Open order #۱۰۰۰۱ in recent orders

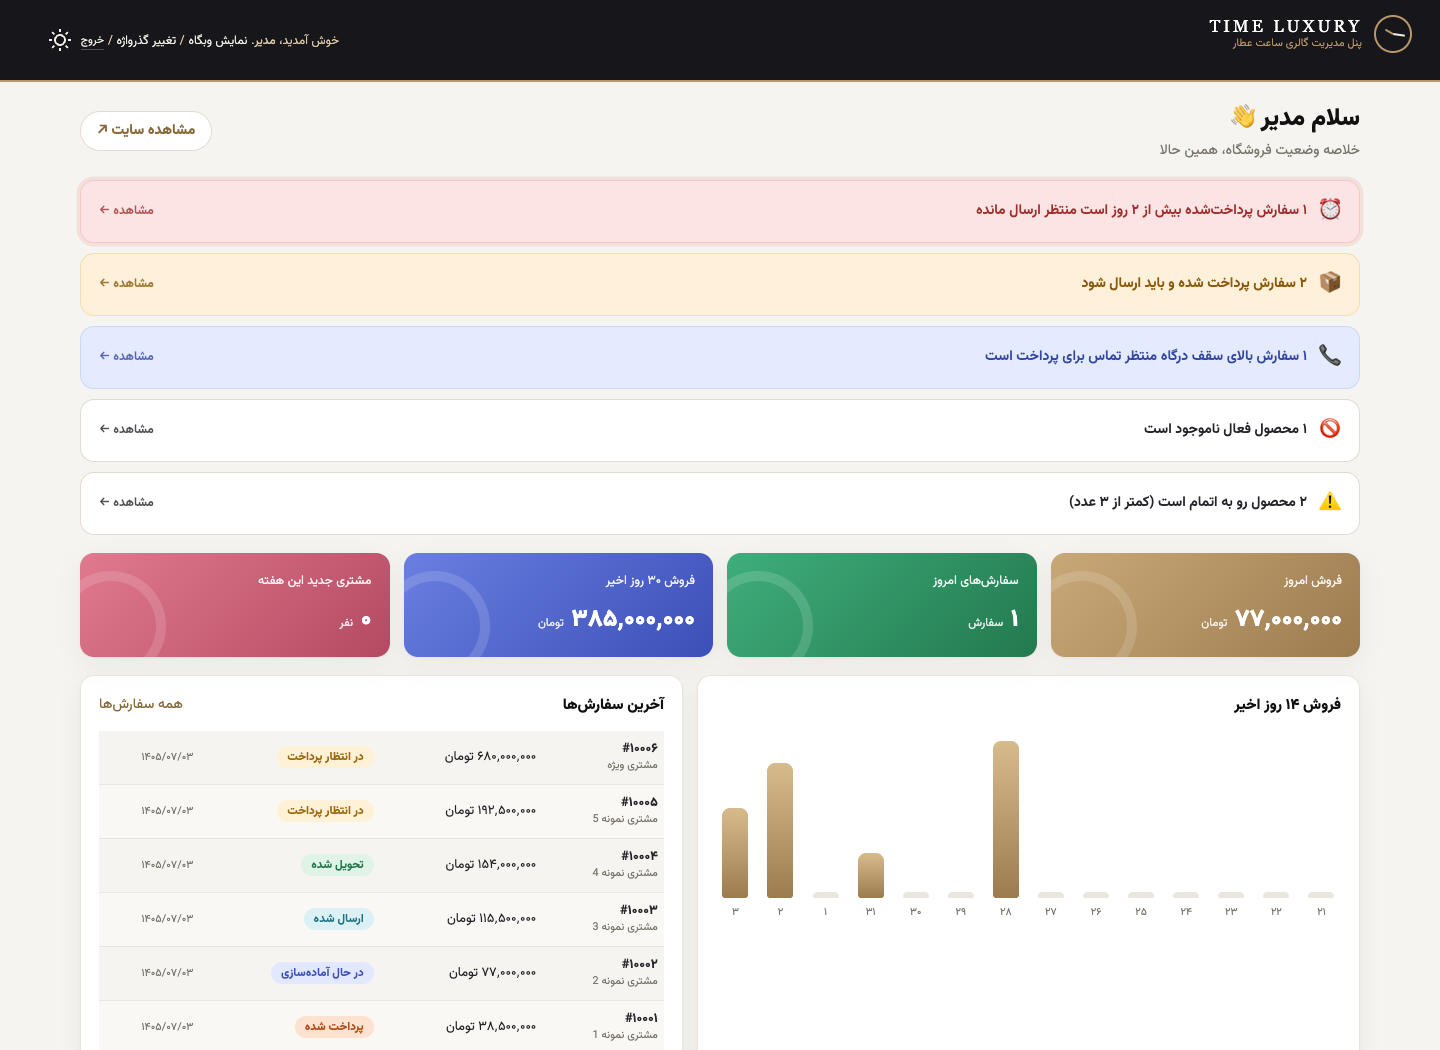pyautogui.click(x=641, y=1018)
